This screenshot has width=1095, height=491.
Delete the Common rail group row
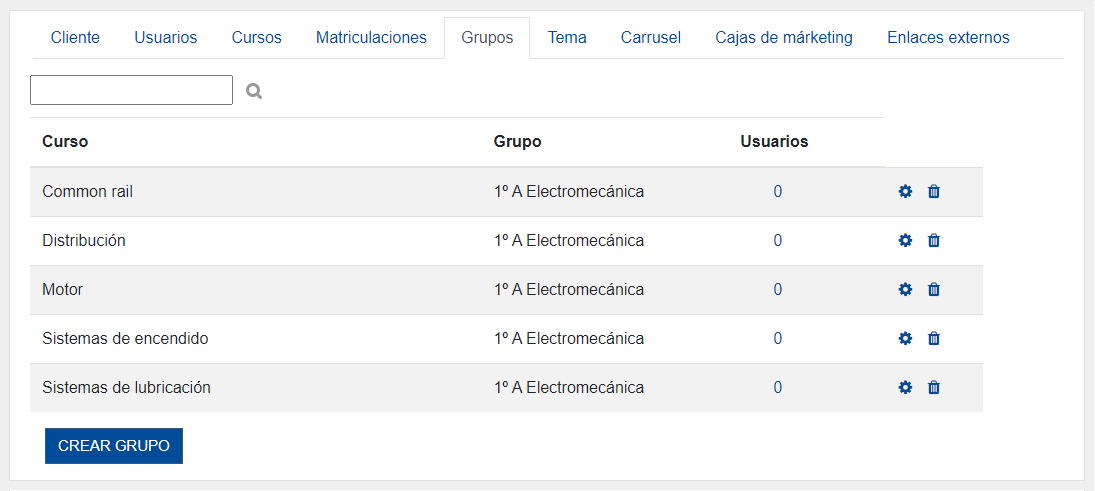934,191
